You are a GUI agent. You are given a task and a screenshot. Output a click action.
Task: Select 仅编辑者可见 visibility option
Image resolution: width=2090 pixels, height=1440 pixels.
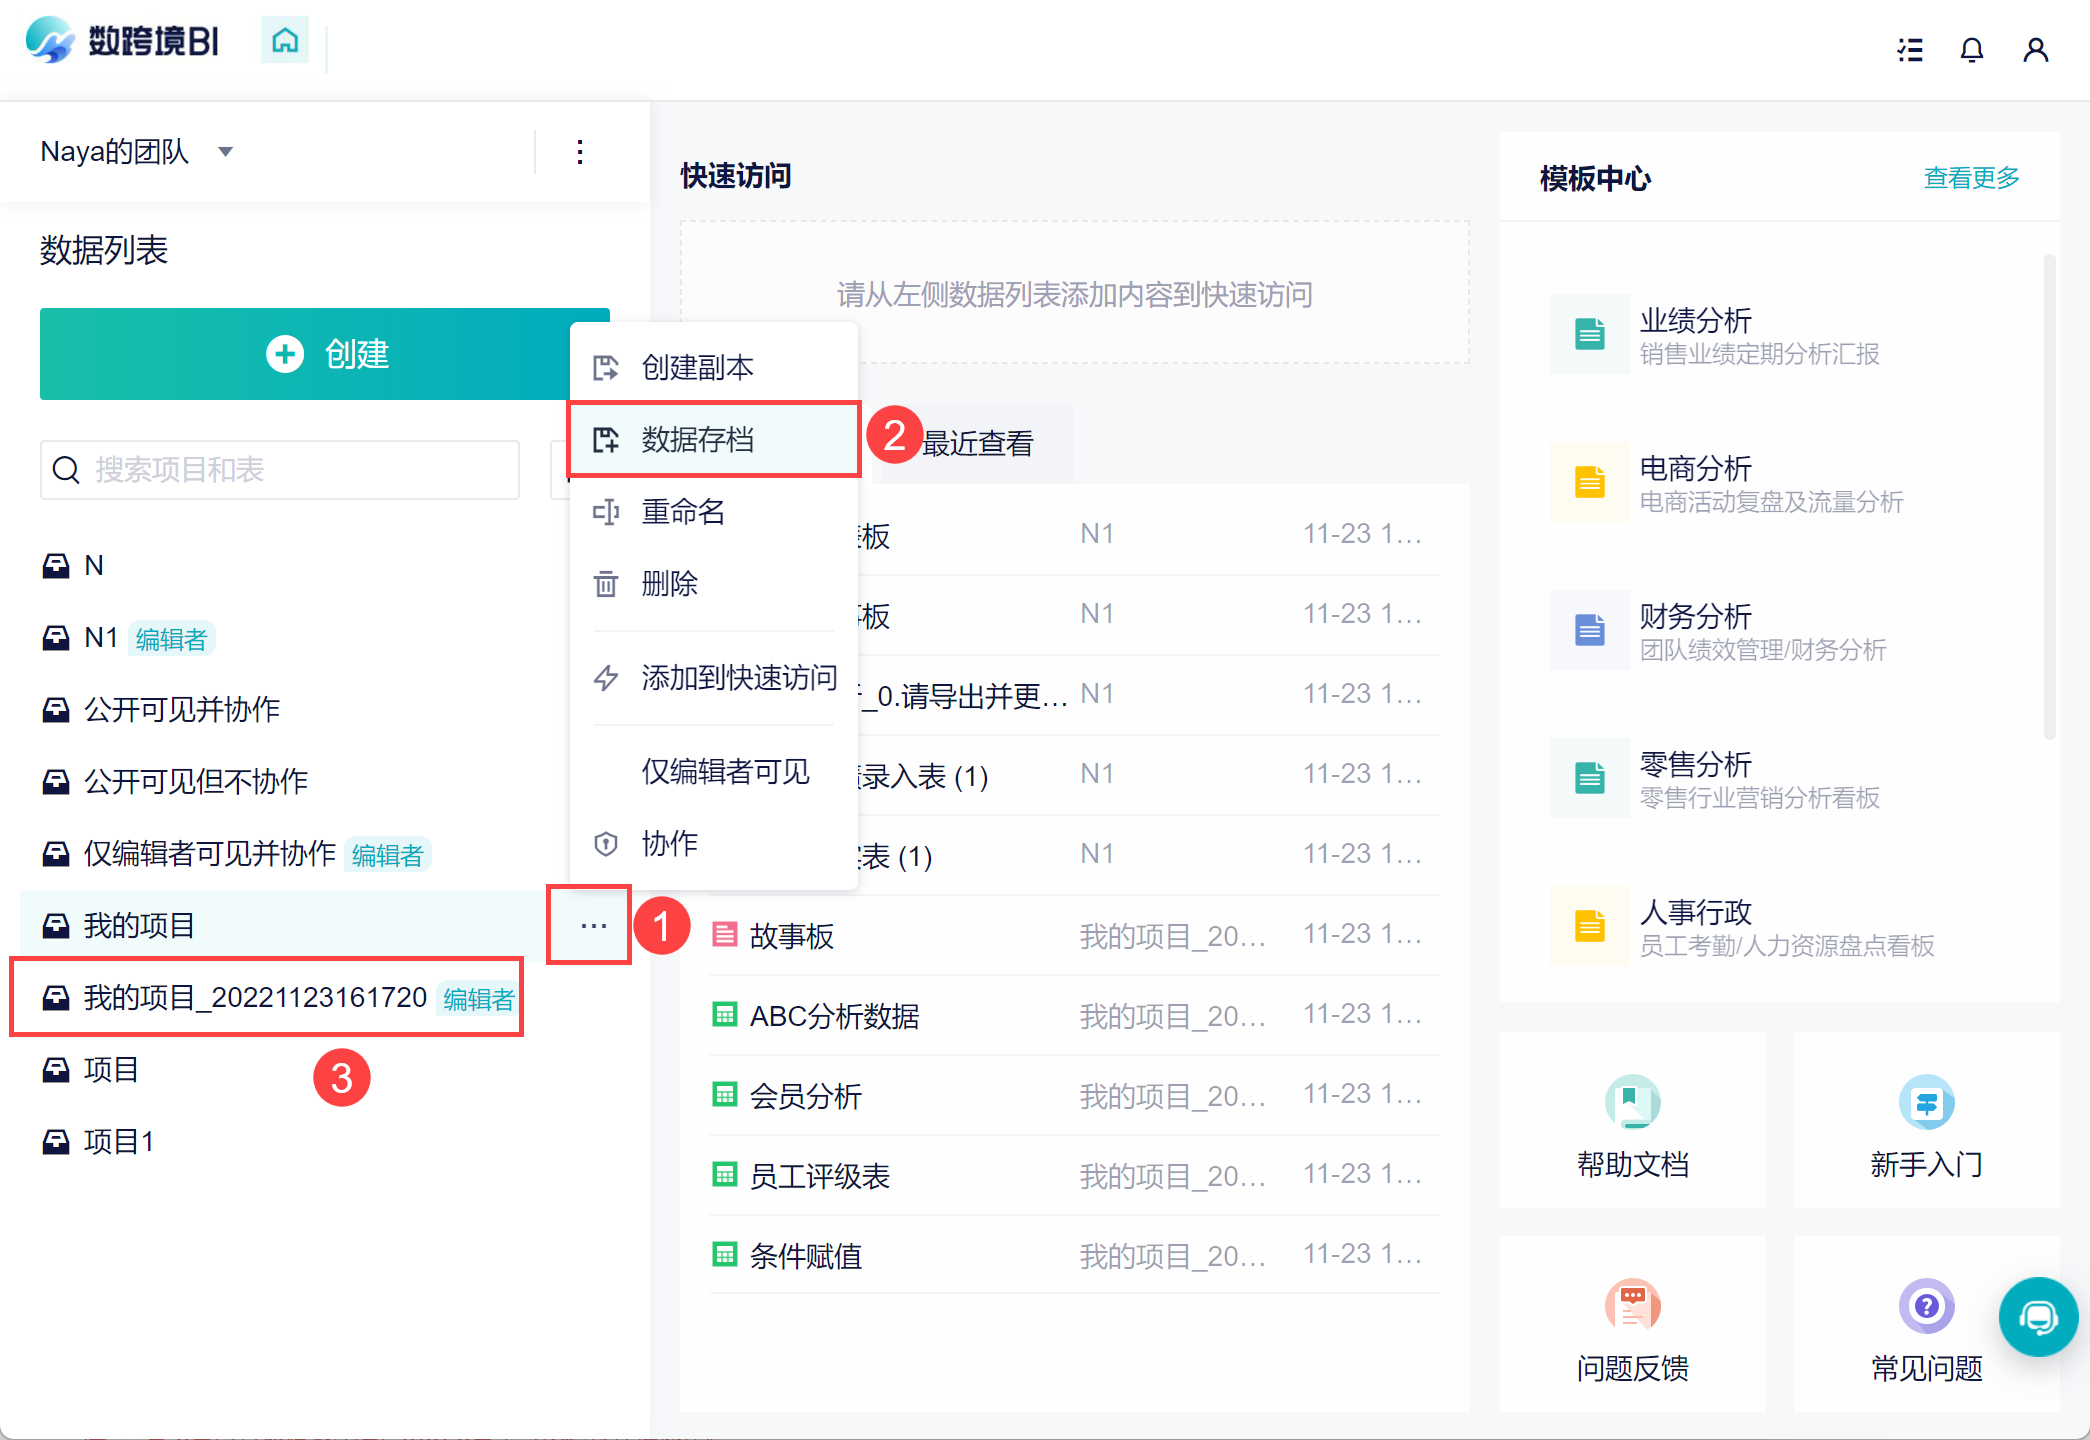[725, 772]
